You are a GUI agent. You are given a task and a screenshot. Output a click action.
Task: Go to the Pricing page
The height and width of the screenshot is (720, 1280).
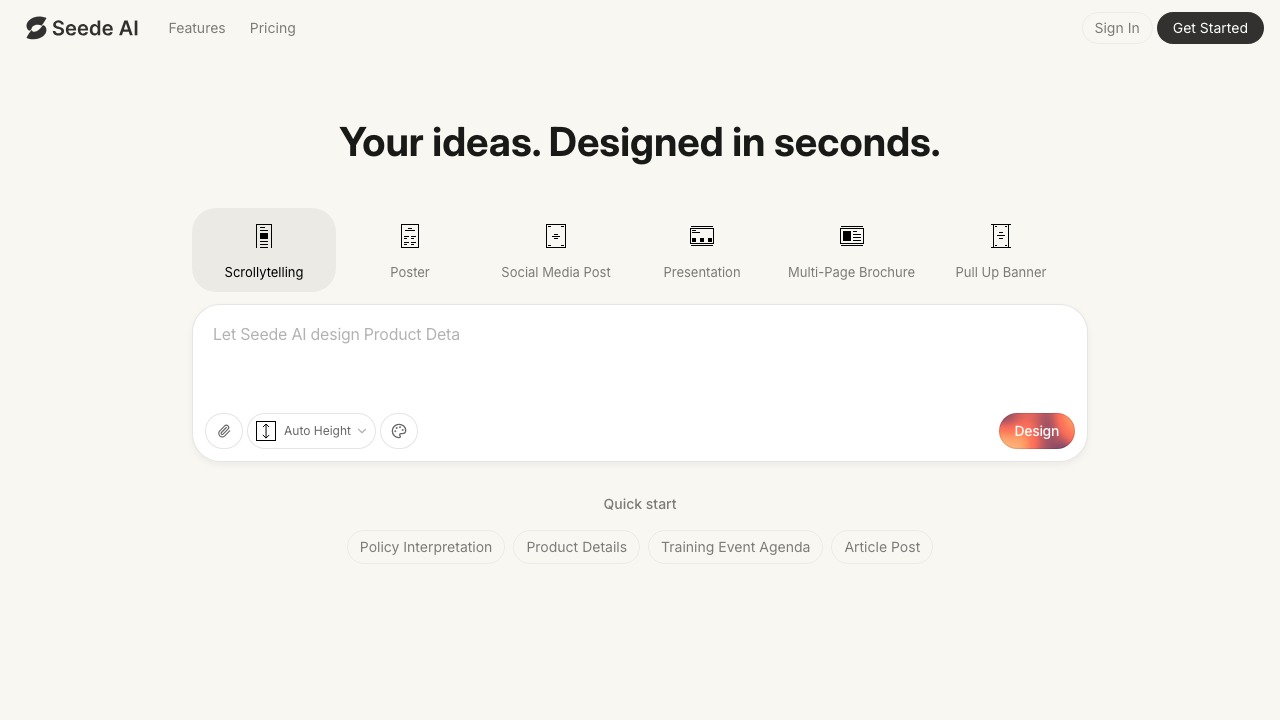tap(272, 28)
